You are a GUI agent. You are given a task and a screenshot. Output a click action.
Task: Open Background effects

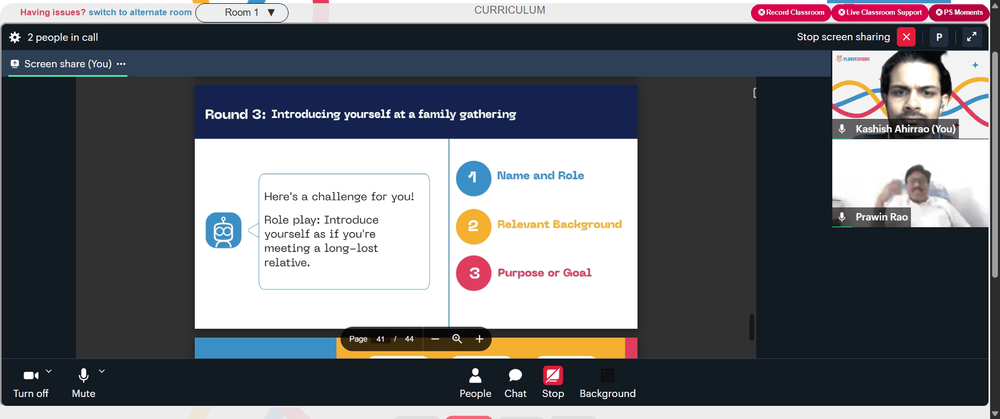[607, 383]
